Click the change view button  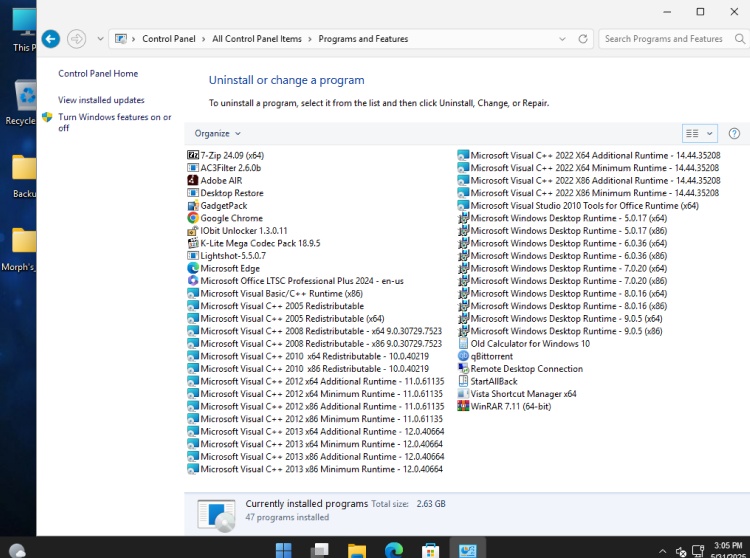tap(692, 133)
